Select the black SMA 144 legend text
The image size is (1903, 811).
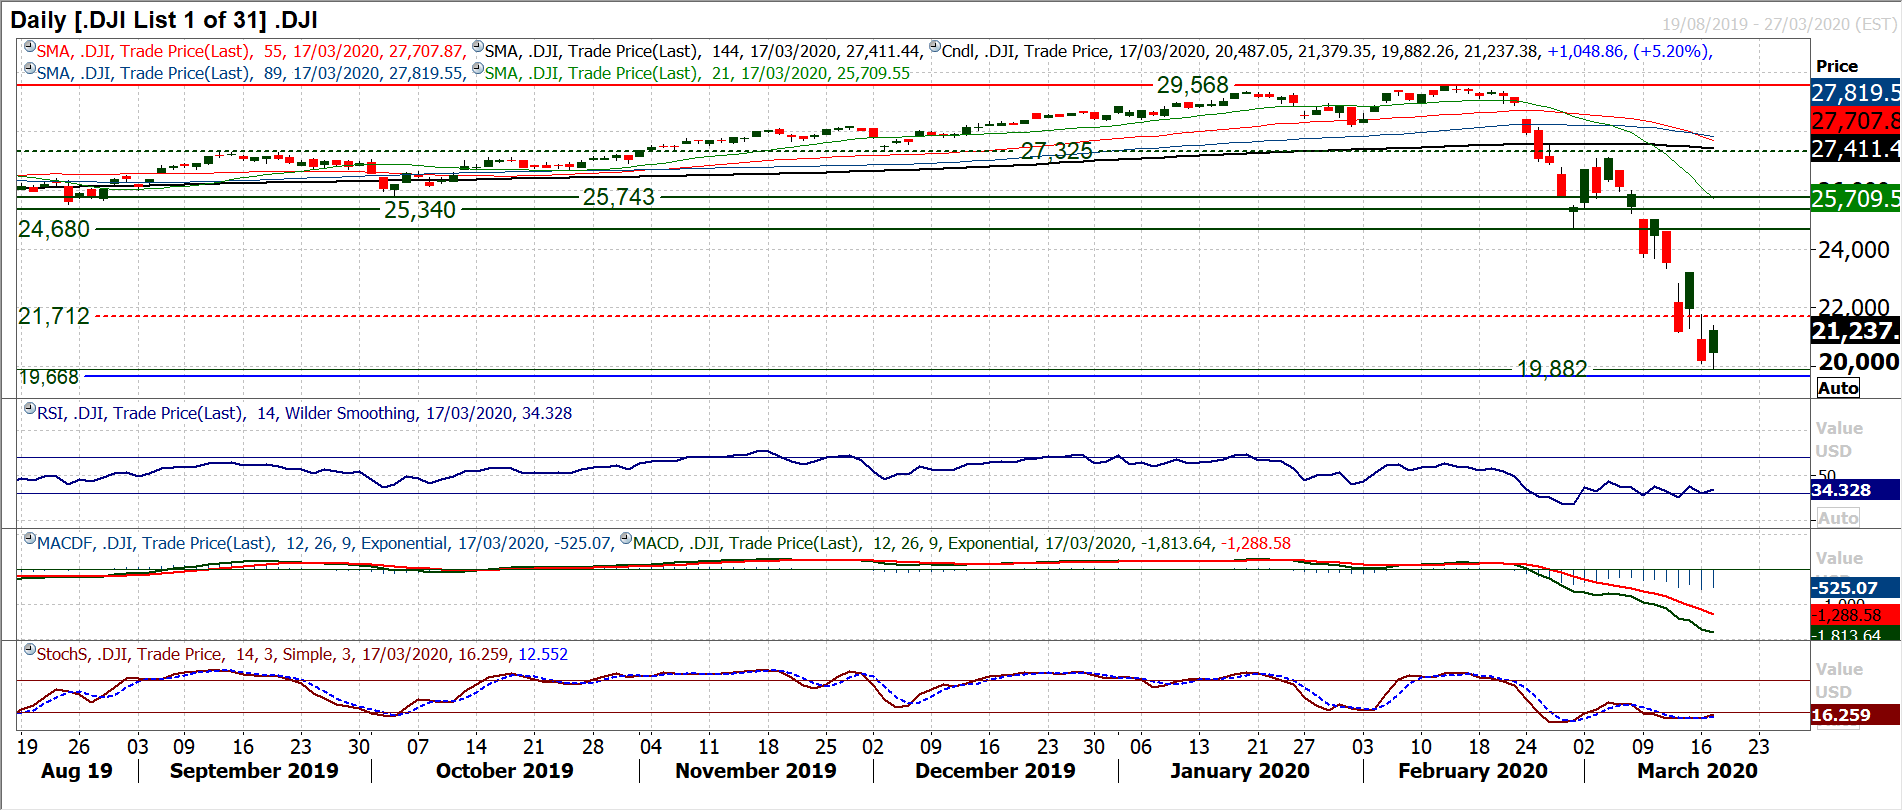point(703,51)
